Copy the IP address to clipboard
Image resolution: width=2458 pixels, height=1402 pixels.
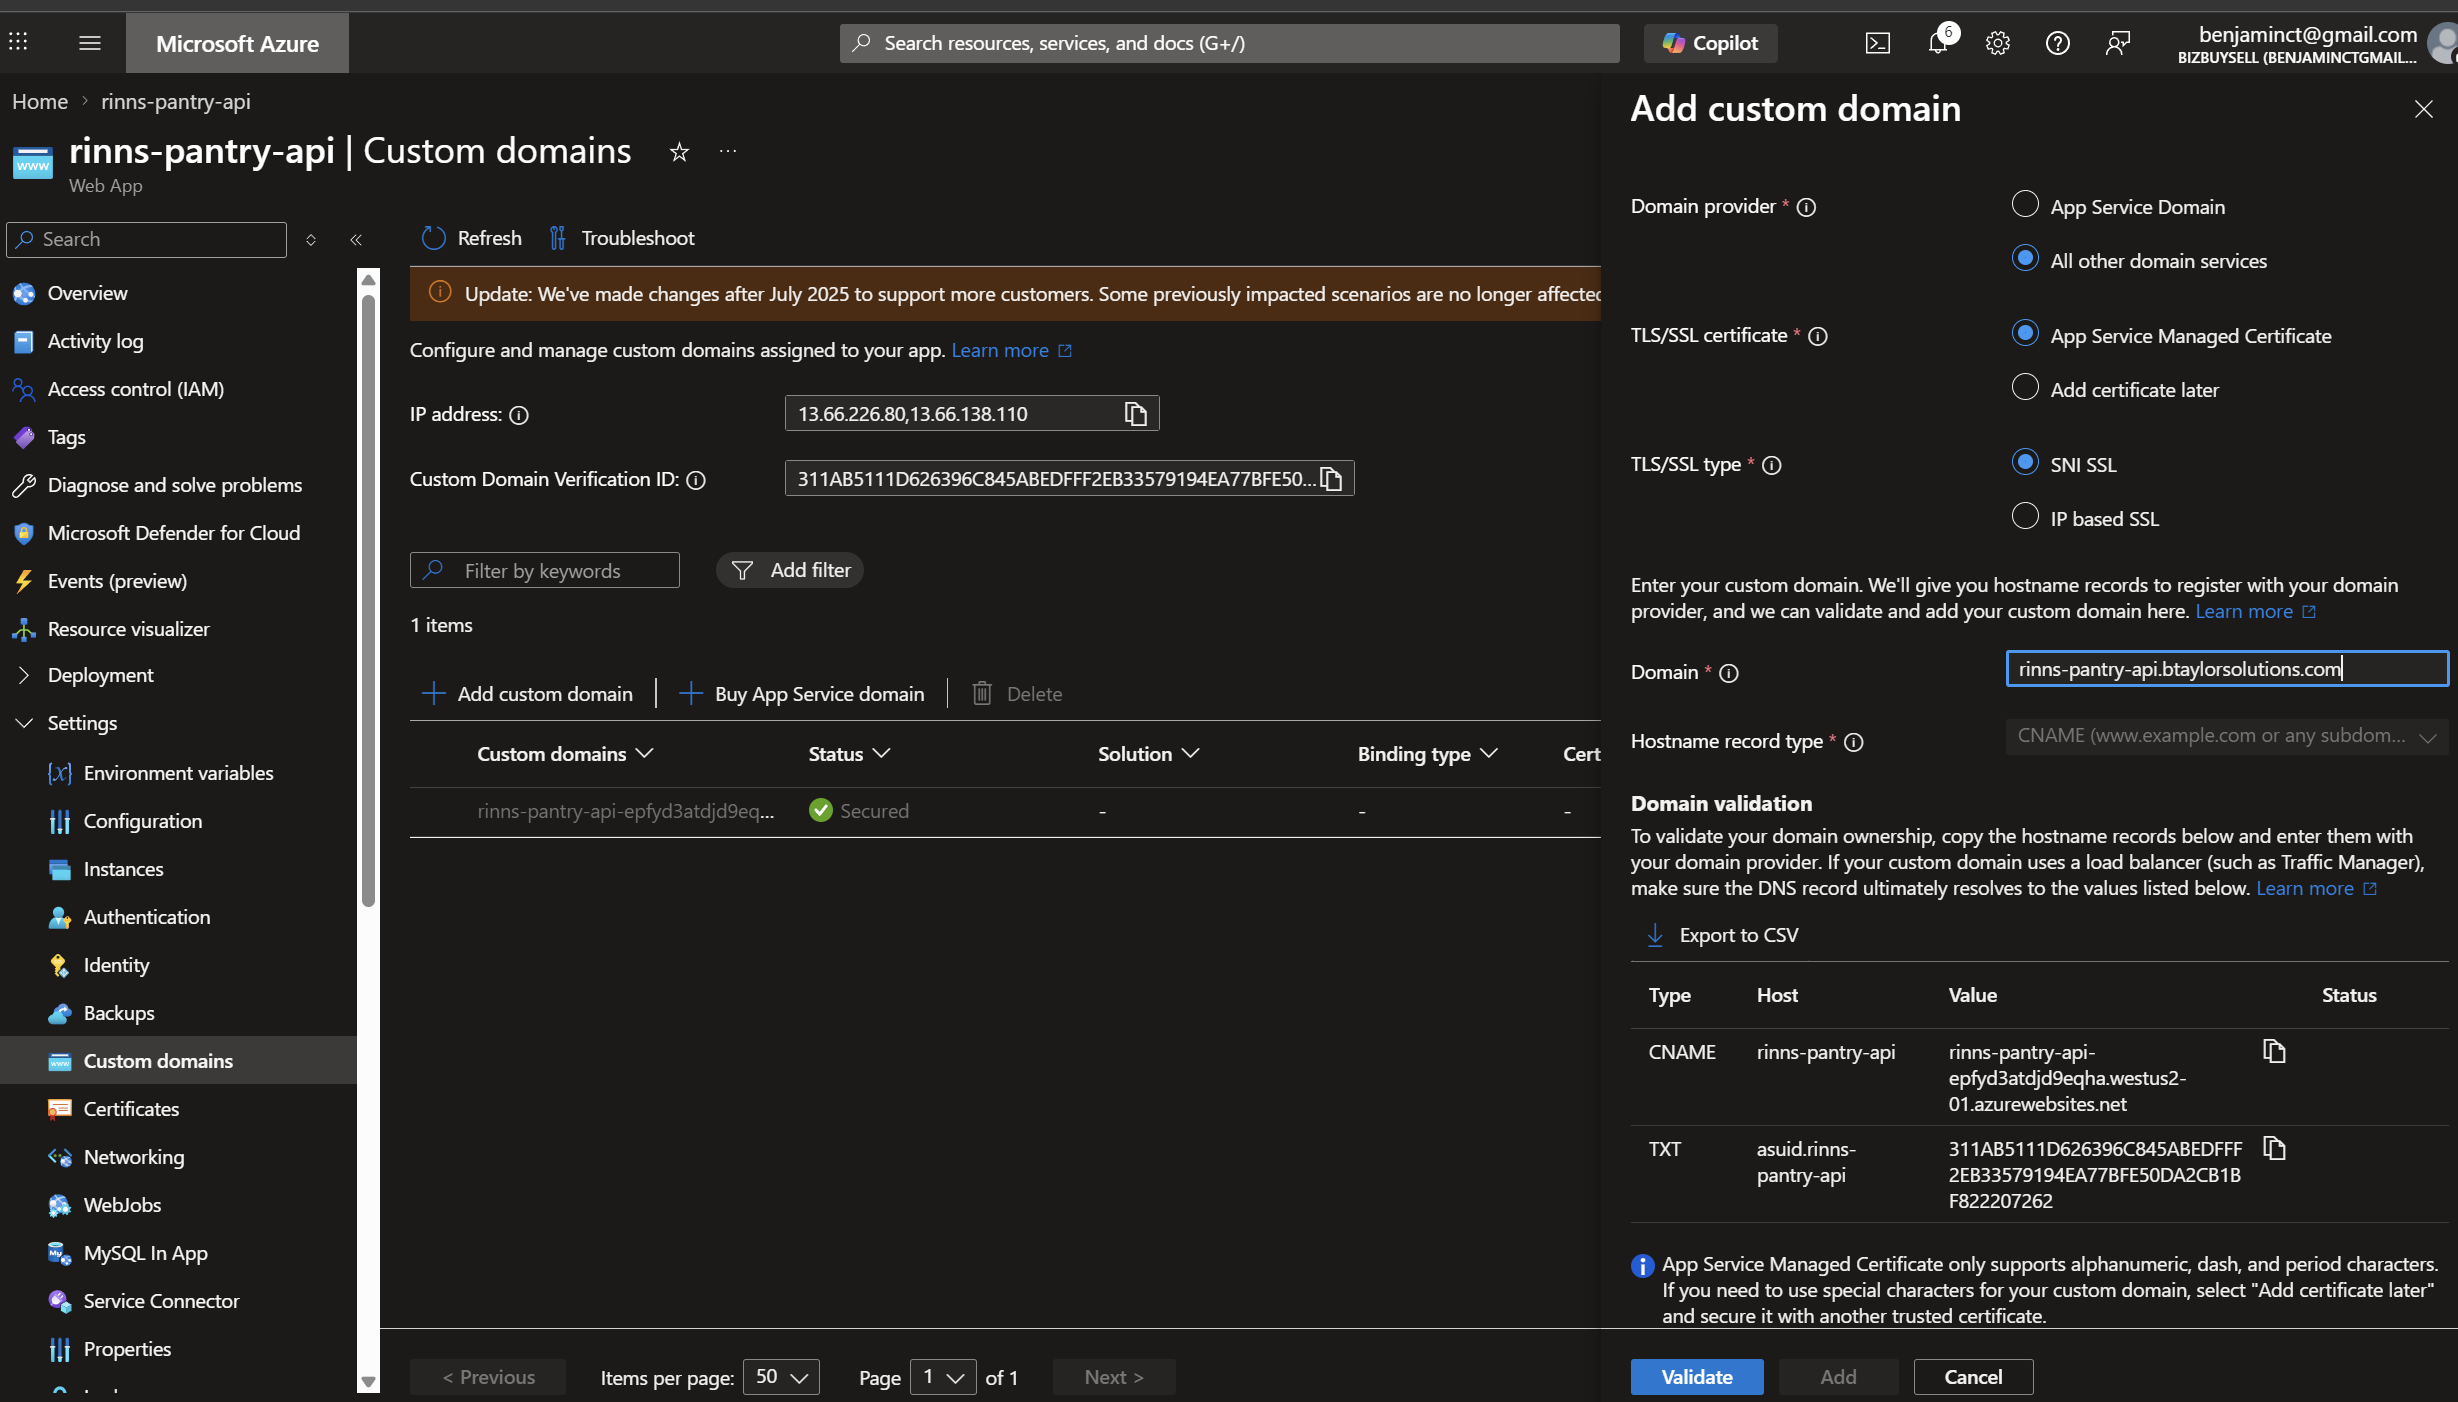[x=1135, y=414]
